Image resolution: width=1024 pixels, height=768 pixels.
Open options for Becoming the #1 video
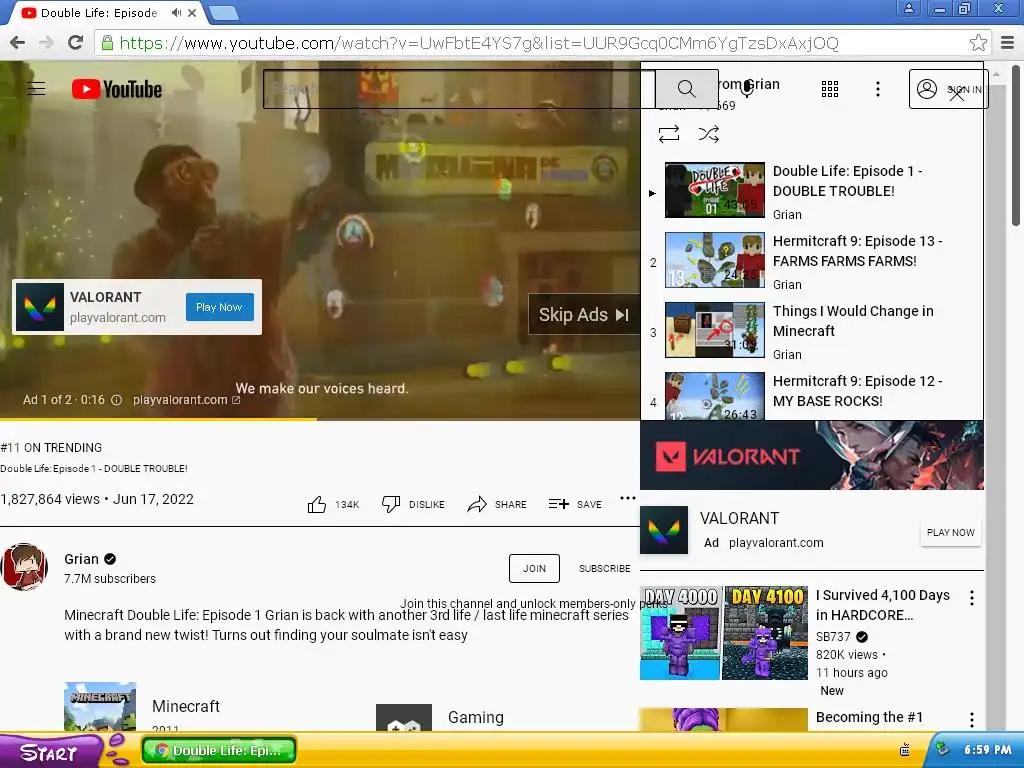click(x=972, y=720)
